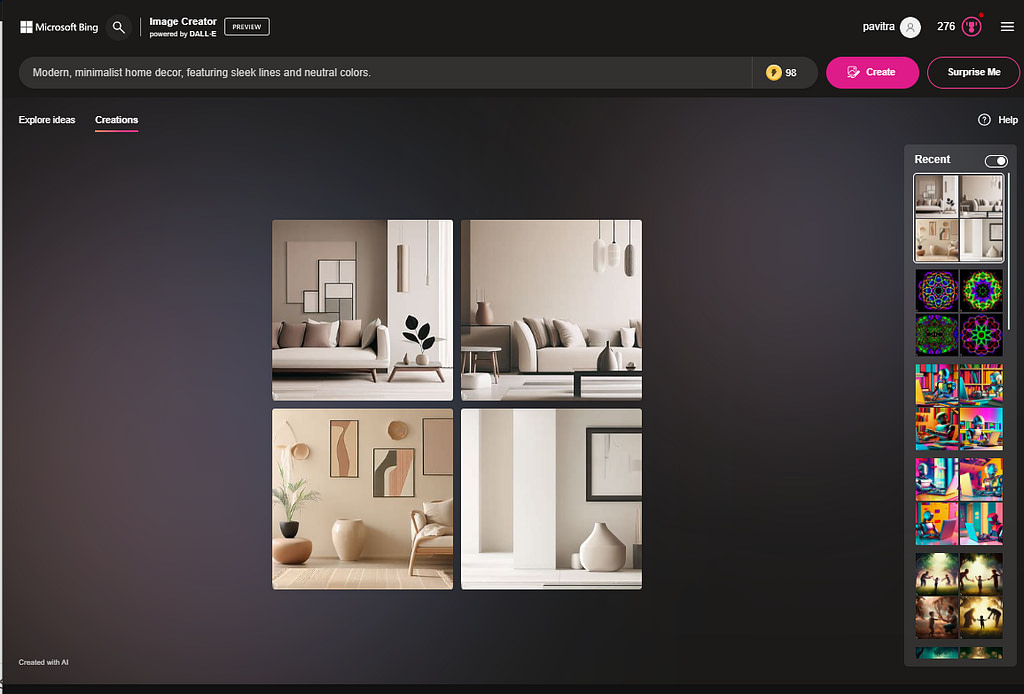The width and height of the screenshot is (1024, 694).
Task: Open the white vase with framed picture image
Action: (x=551, y=499)
